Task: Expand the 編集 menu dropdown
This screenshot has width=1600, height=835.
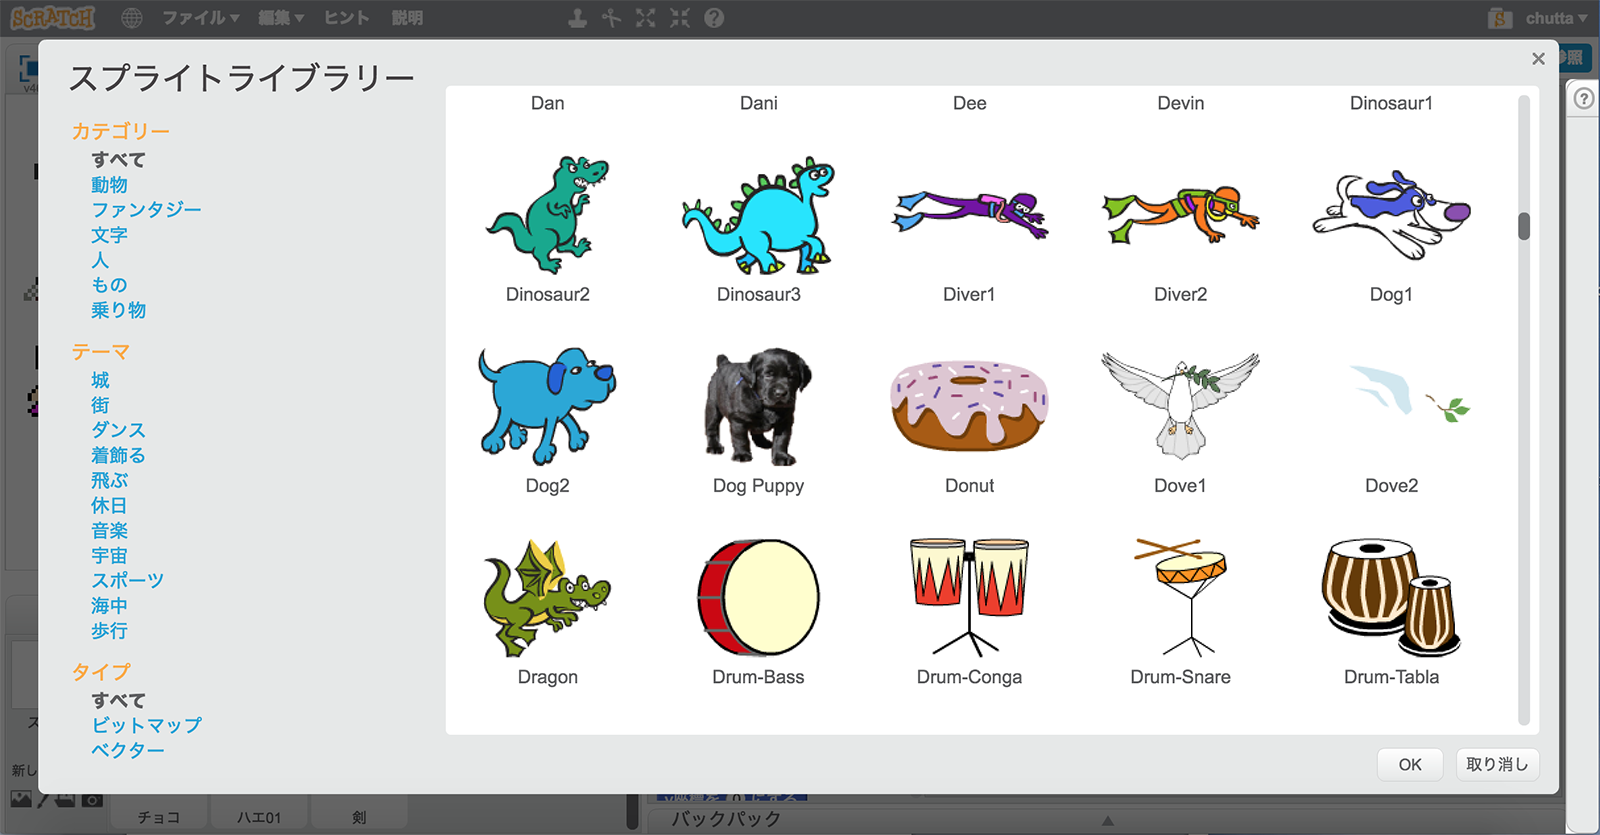Action: [x=281, y=18]
